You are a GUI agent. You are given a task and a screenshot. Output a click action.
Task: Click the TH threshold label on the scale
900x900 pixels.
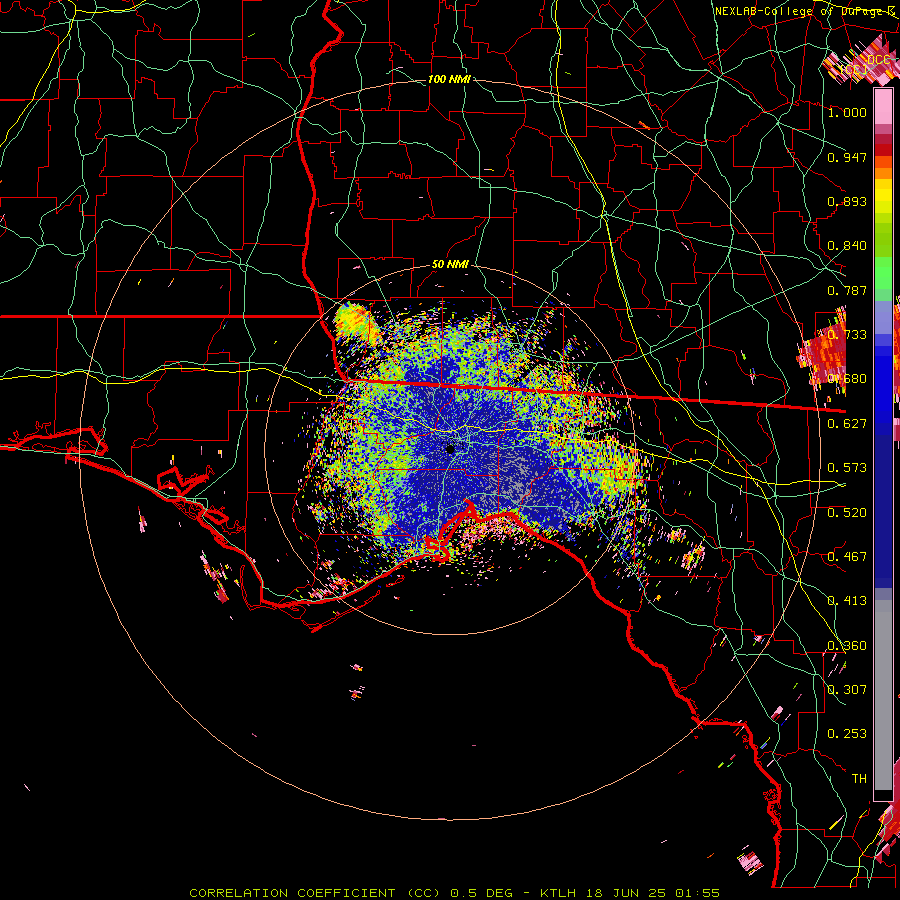(859, 778)
